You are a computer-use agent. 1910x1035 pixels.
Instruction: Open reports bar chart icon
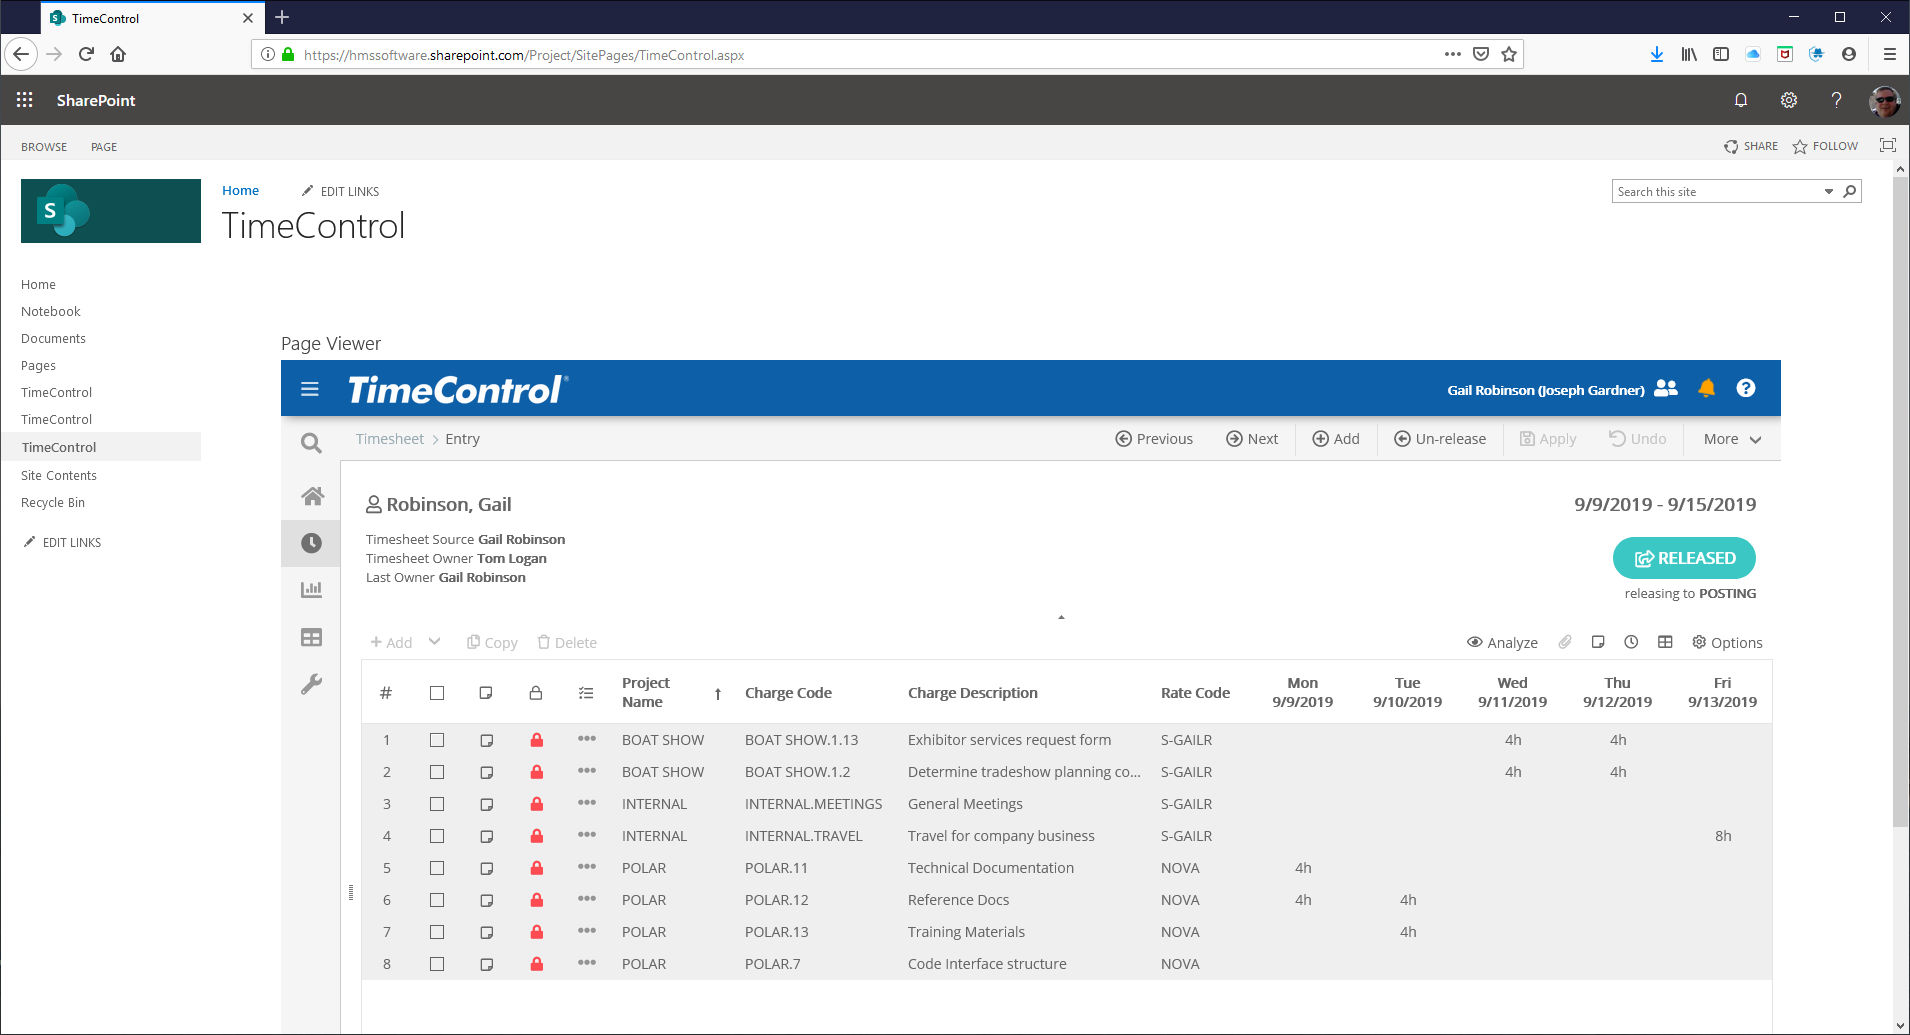311,590
